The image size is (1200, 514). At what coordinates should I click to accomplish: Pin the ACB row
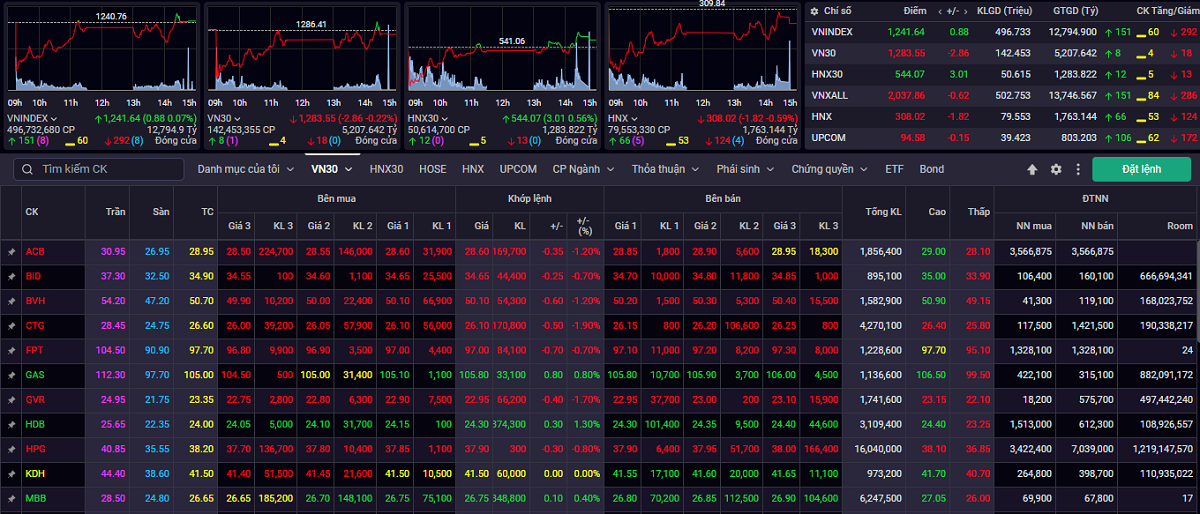click(x=11, y=251)
